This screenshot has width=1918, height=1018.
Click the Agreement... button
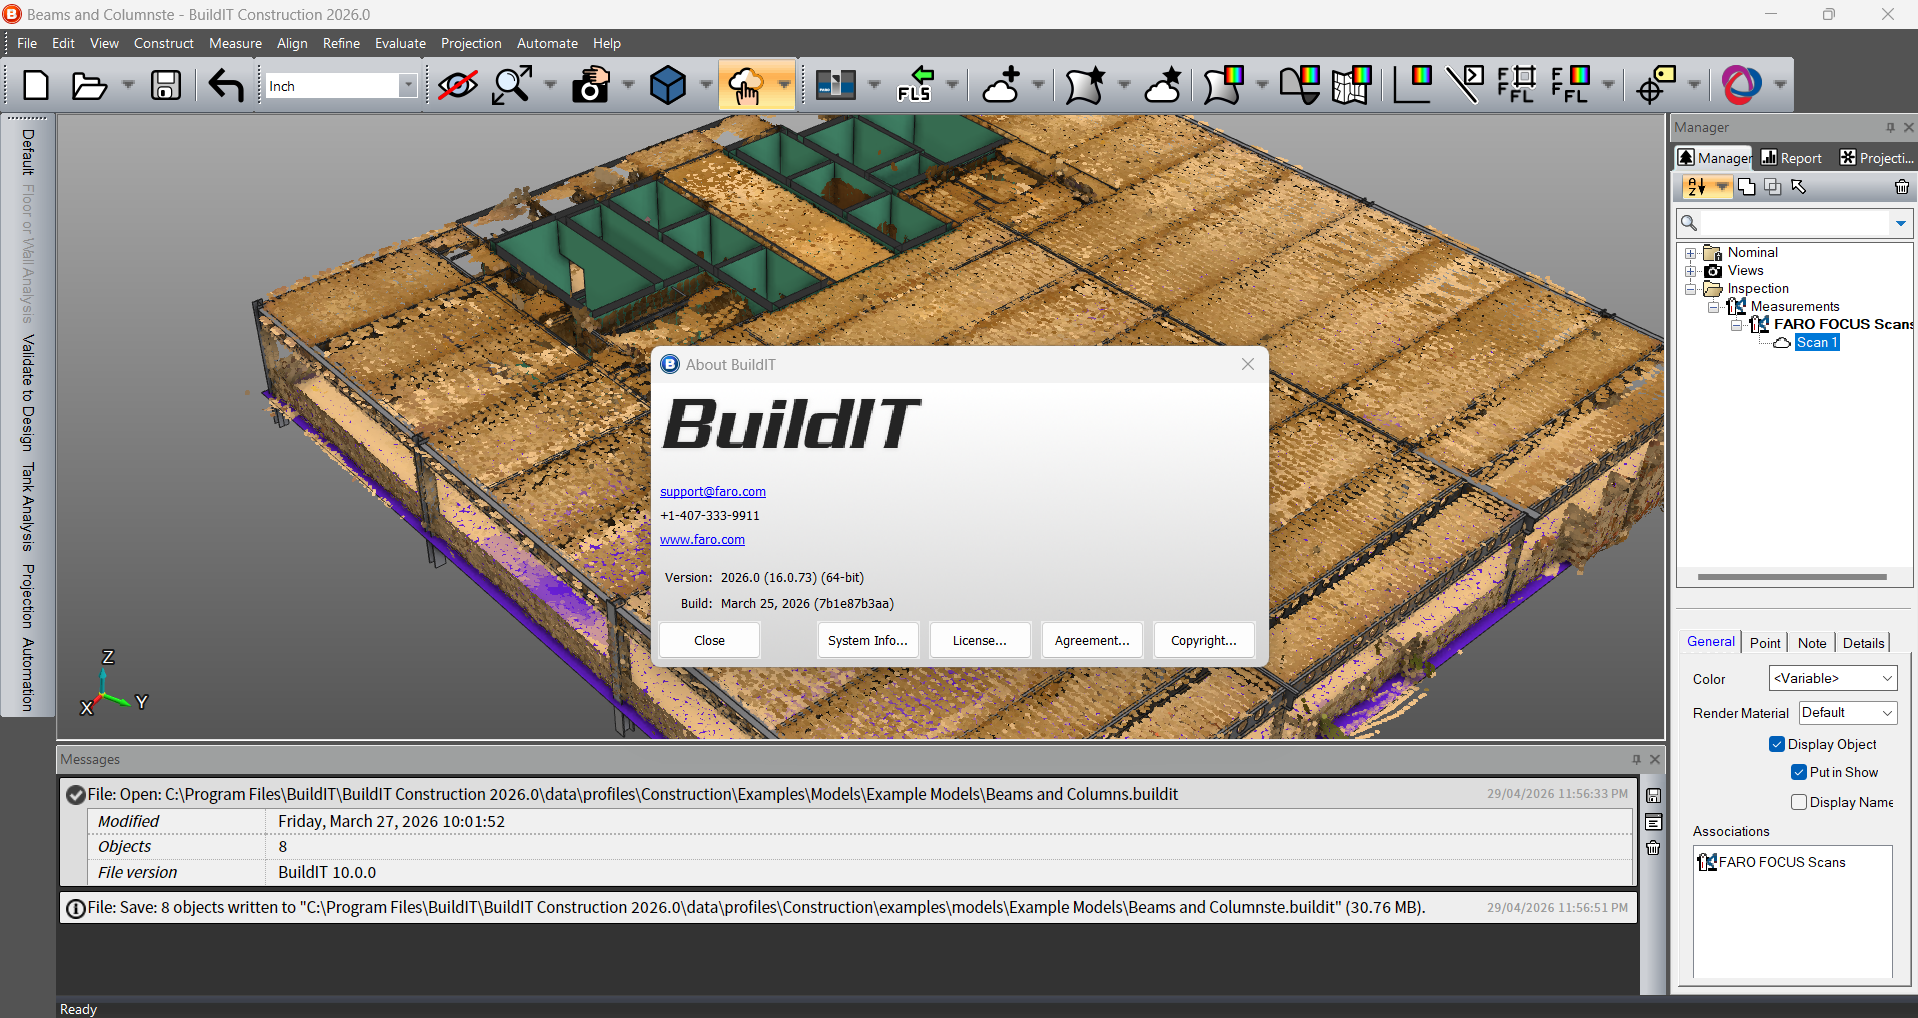[1092, 640]
